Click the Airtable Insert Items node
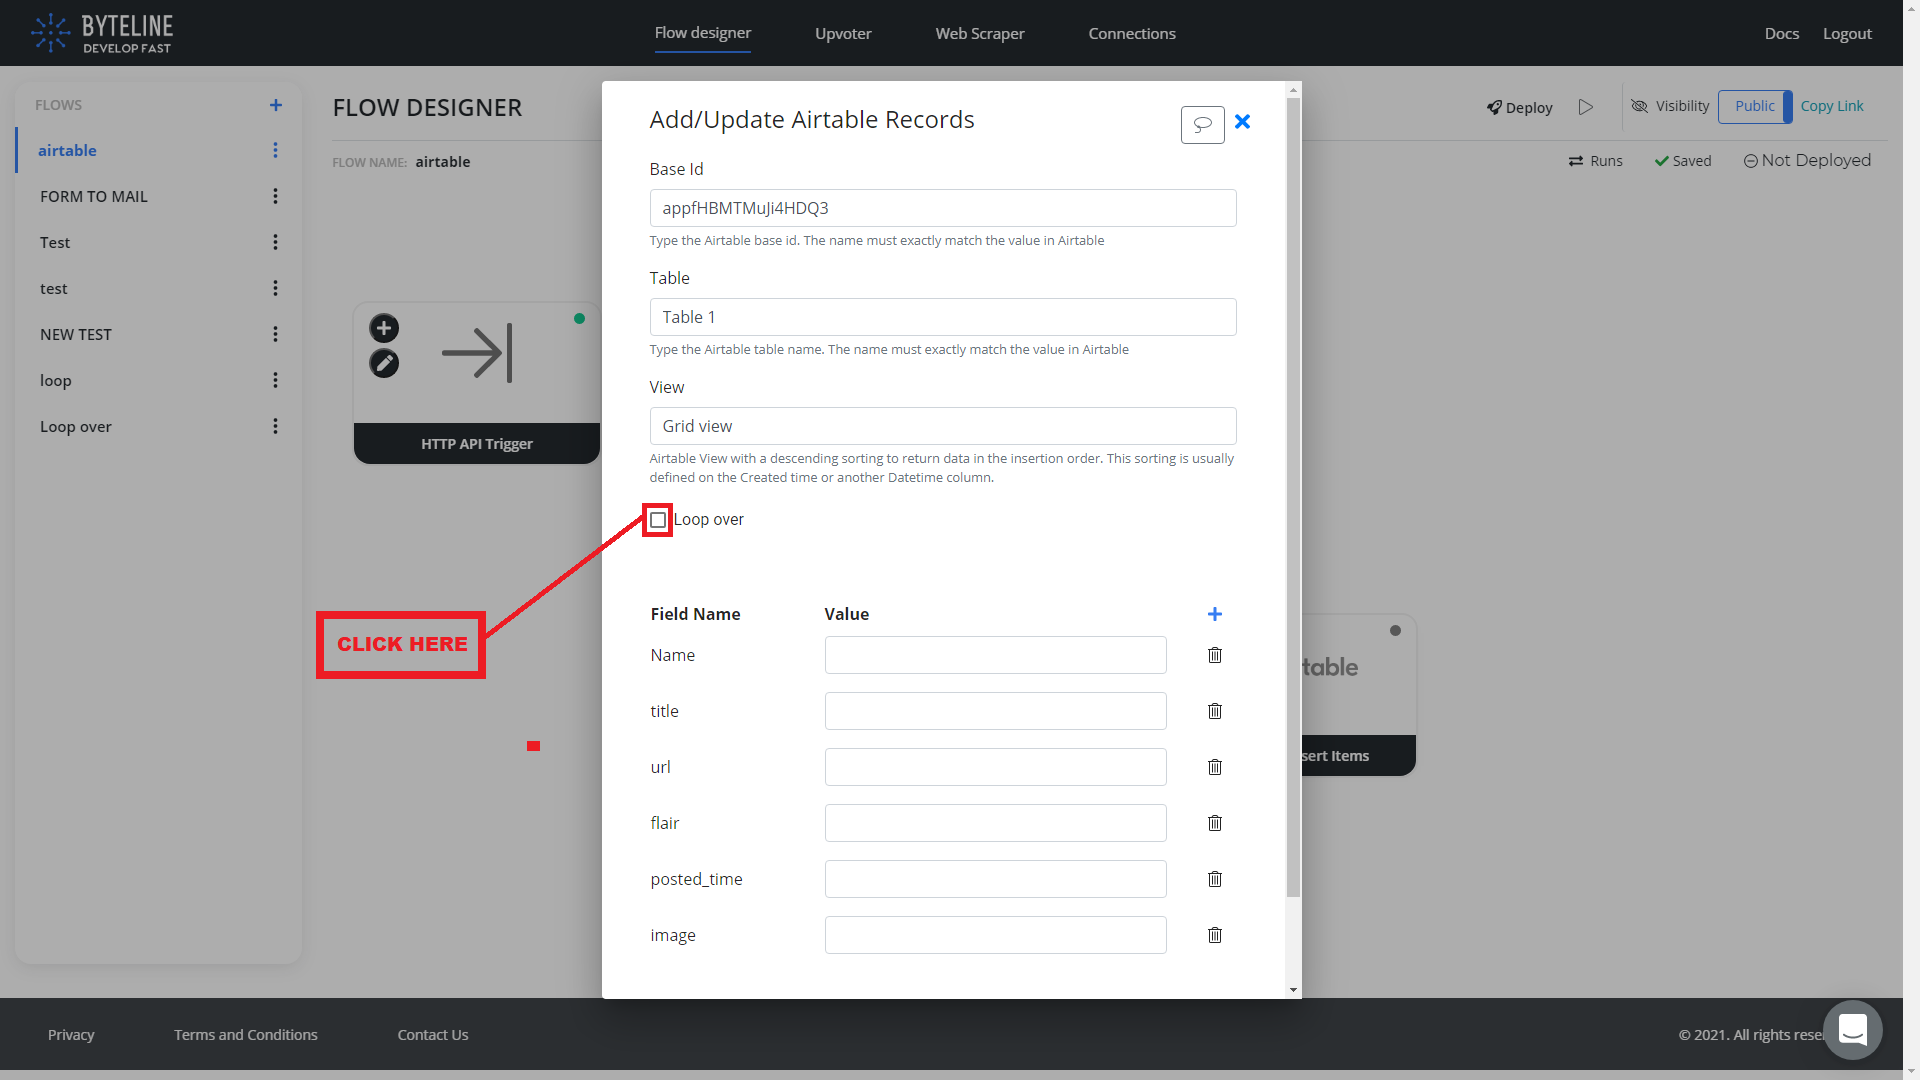The height and width of the screenshot is (1080, 1920). 1359,695
